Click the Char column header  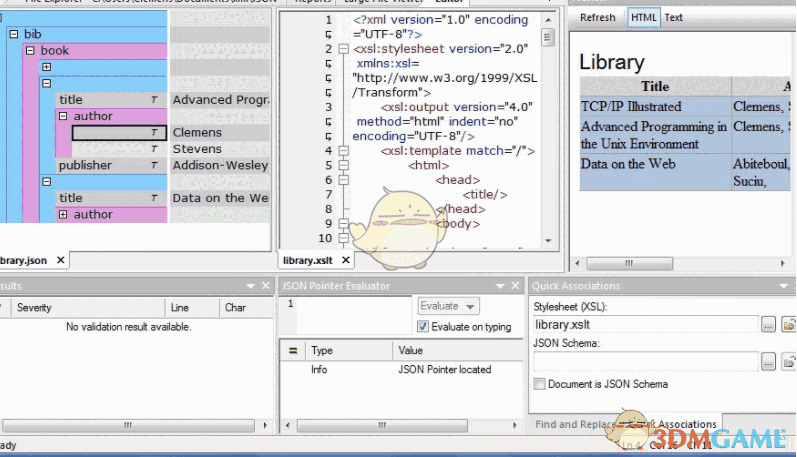click(246, 308)
